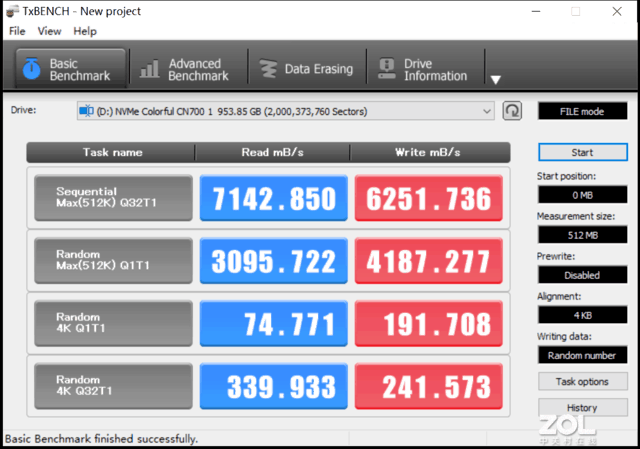This screenshot has height=449, width=640.
Task: Click the Drive Information icon
Action: pyautogui.click(x=385, y=69)
